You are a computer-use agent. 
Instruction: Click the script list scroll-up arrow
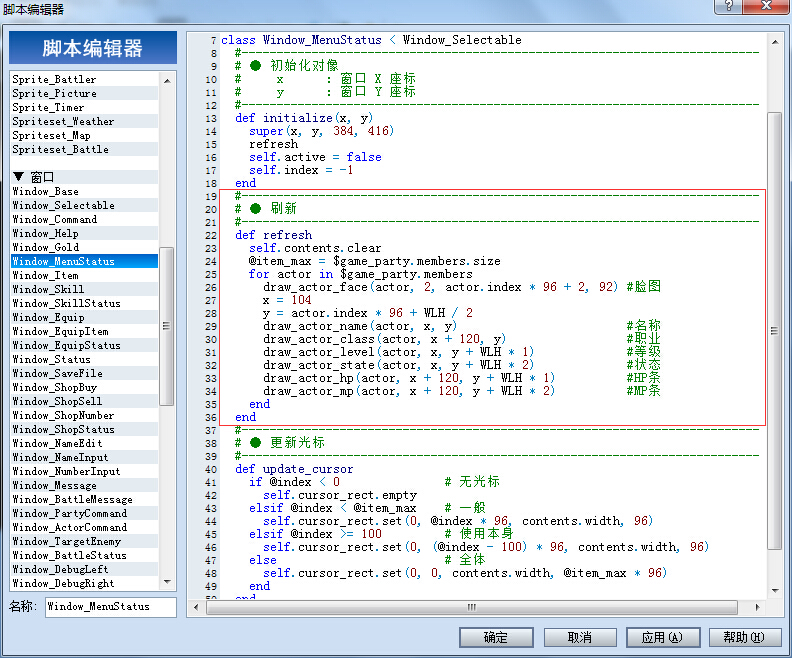coord(167,80)
